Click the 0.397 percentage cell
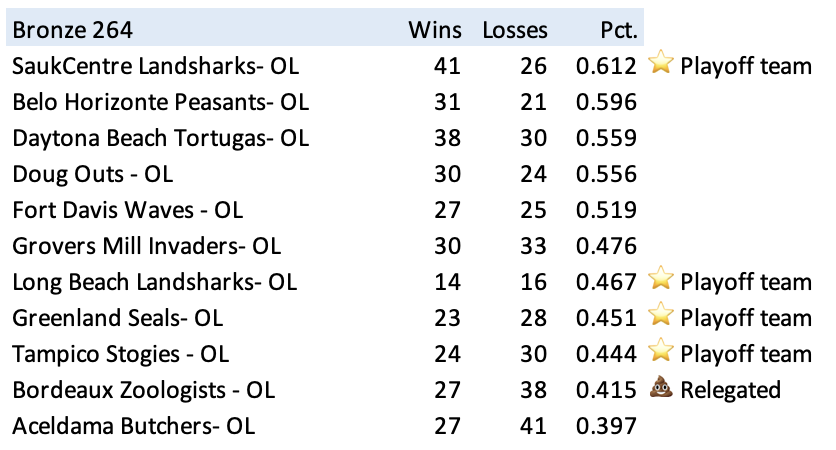Image resolution: width=836 pixels, height=450 pixels. [x=606, y=426]
